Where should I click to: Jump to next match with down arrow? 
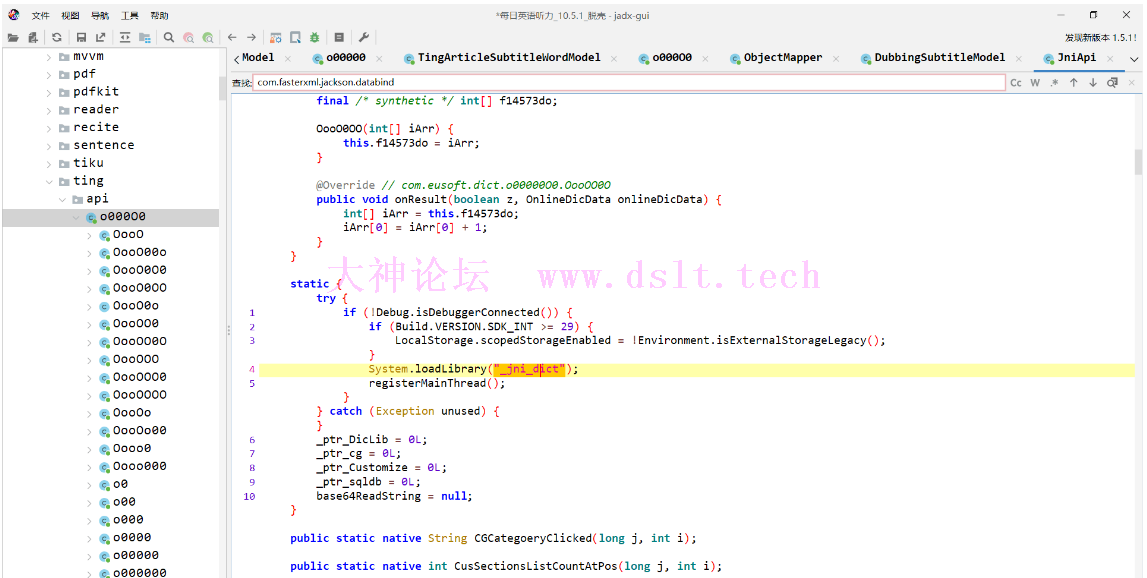click(1093, 83)
